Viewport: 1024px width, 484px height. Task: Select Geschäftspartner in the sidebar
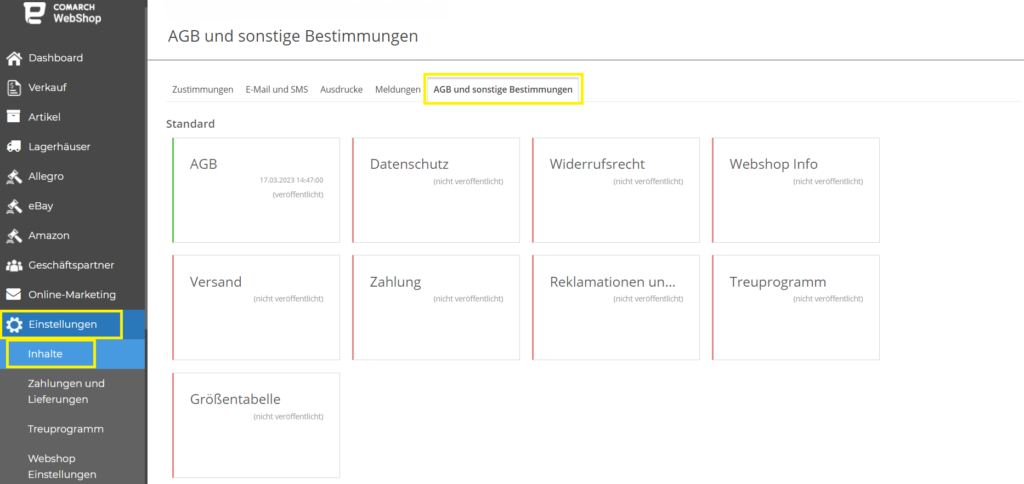[x=73, y=265]
